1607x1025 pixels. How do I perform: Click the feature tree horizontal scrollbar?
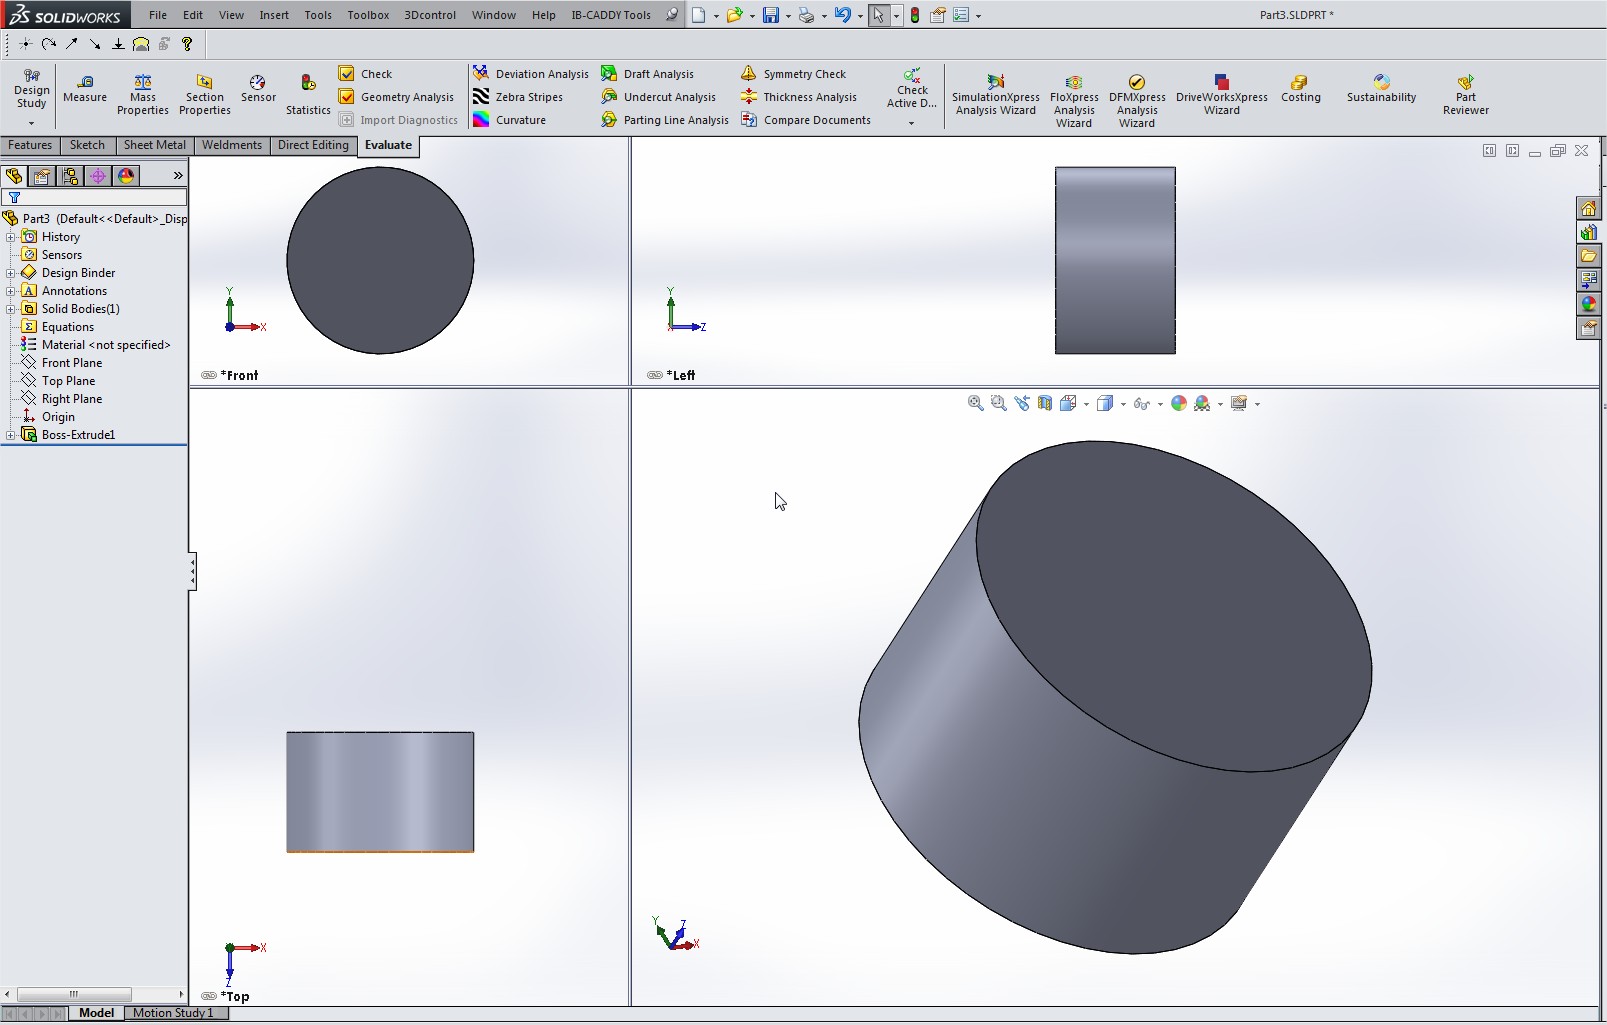[74, 994]
